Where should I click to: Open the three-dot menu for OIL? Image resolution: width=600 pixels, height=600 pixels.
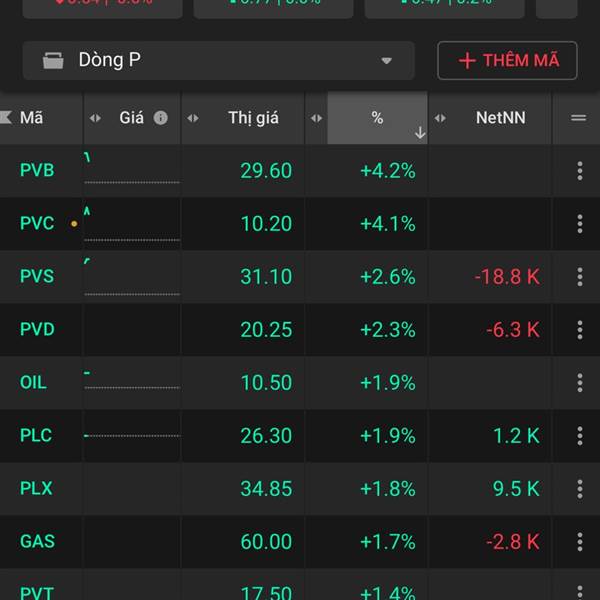(x=579, y=383)
